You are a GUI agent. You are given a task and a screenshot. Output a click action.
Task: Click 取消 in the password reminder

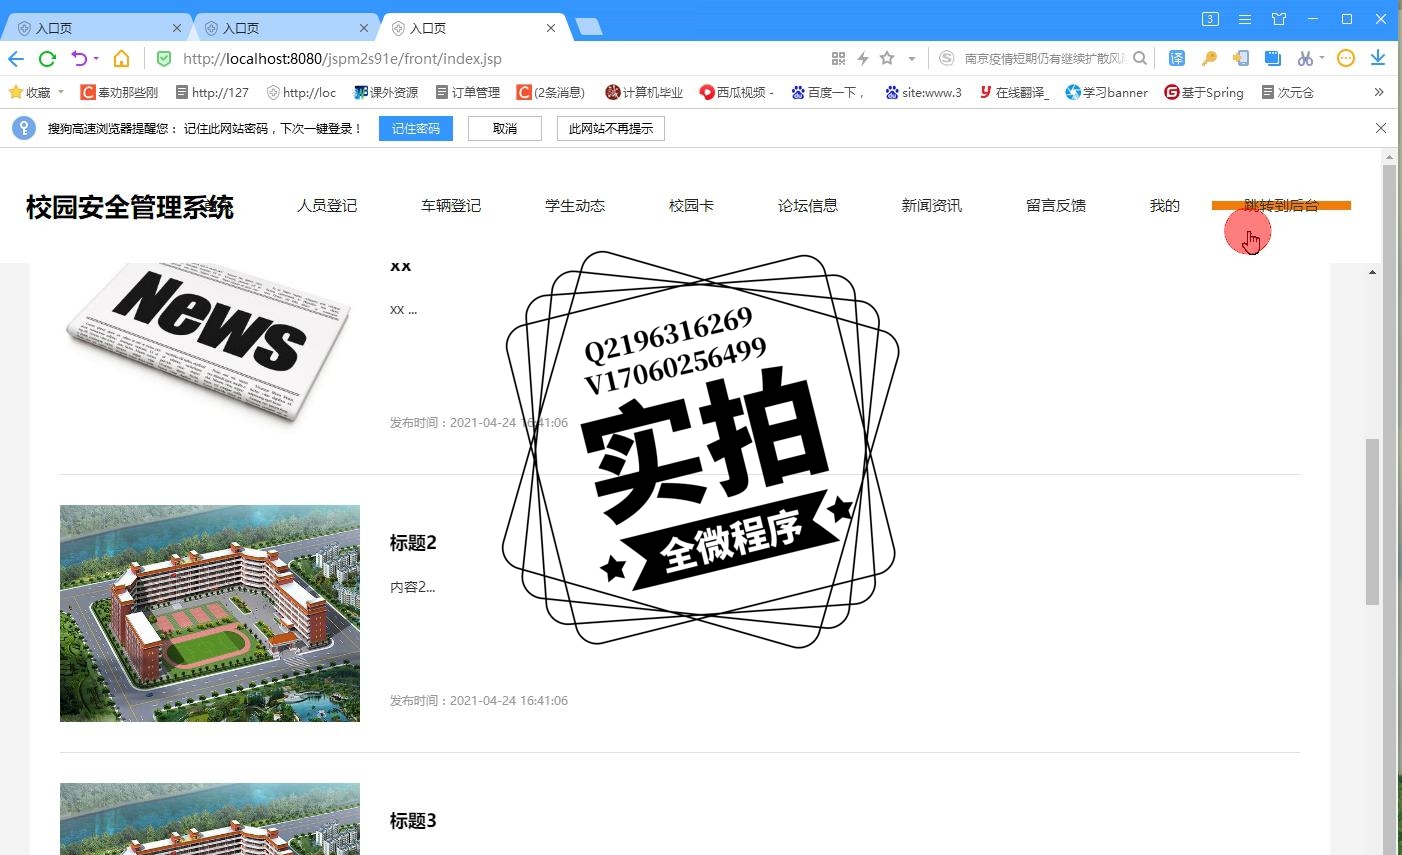tap(505, 128)
